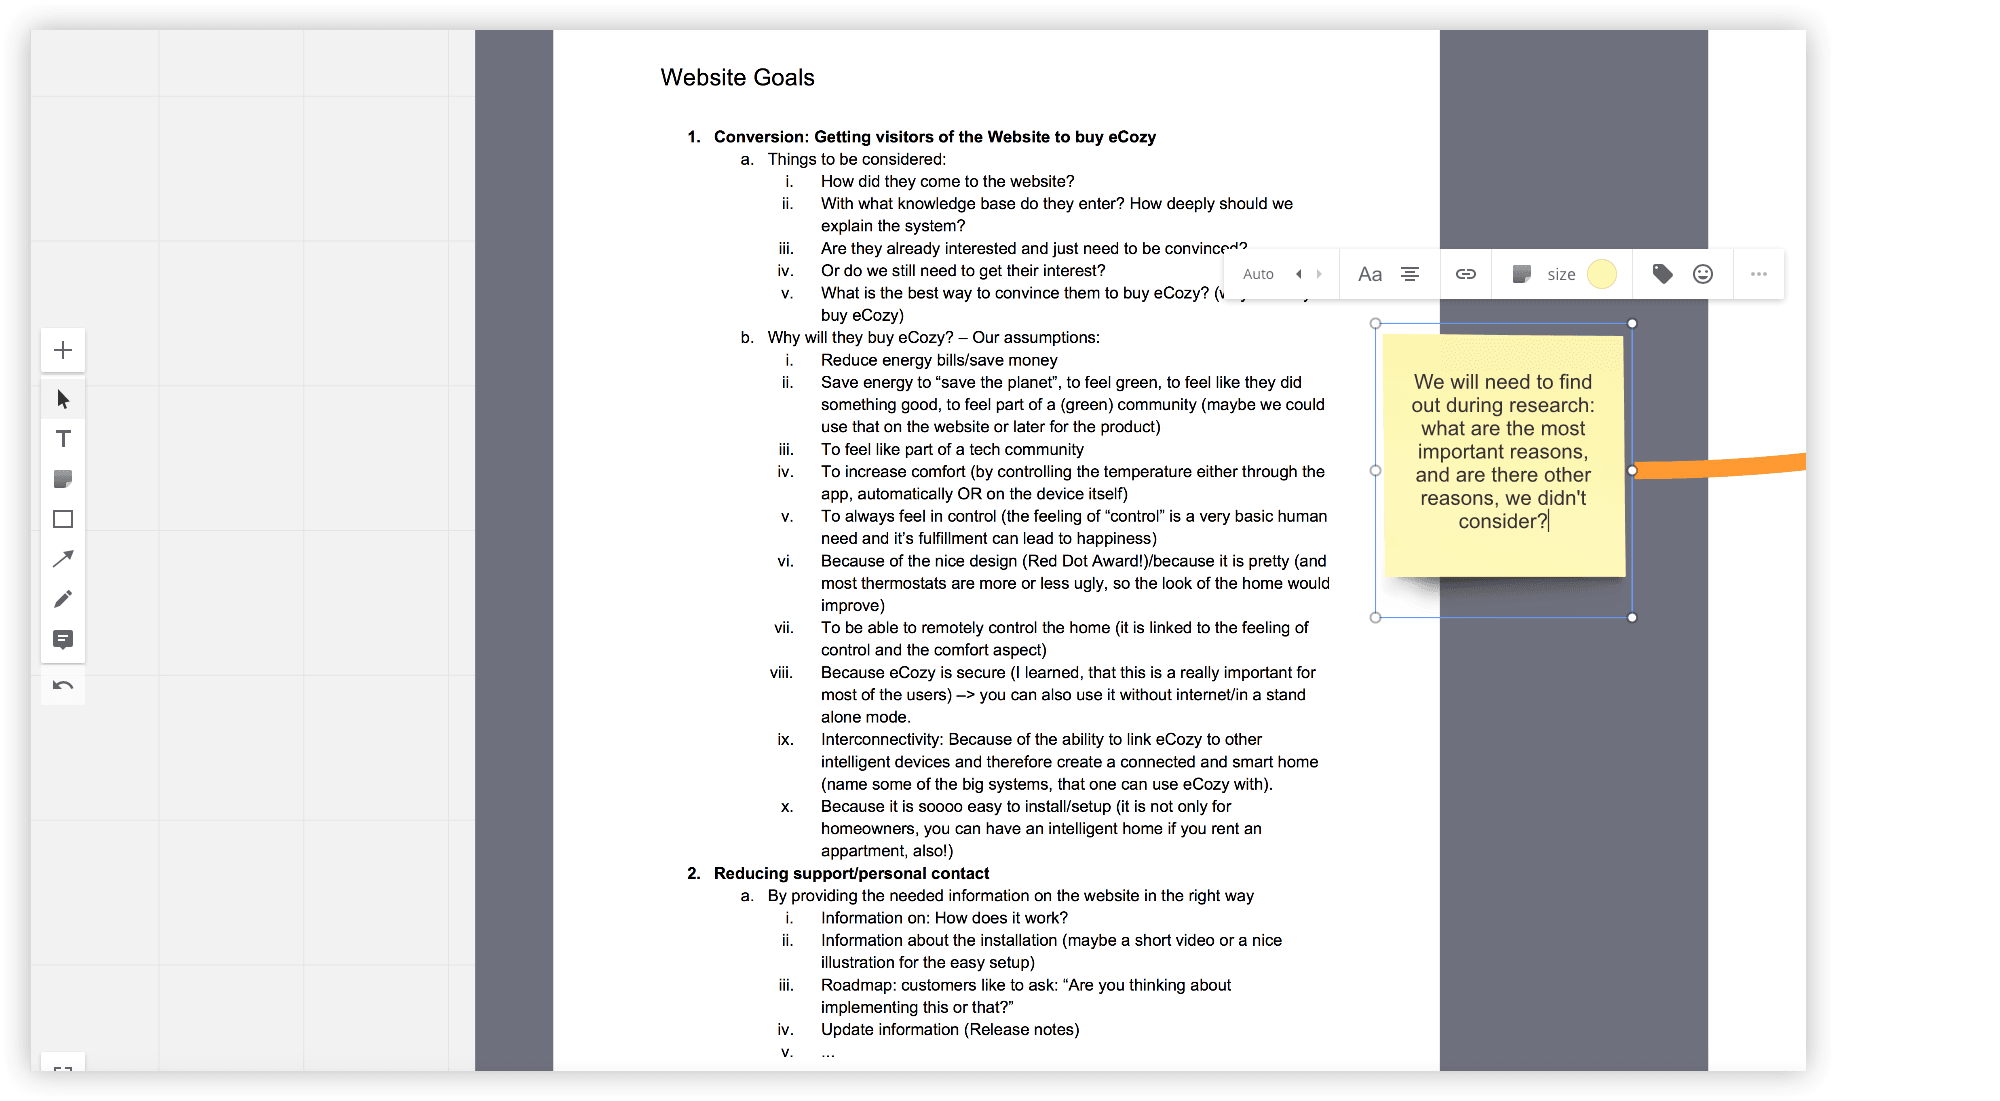Select the Text tool

point(63,439)
